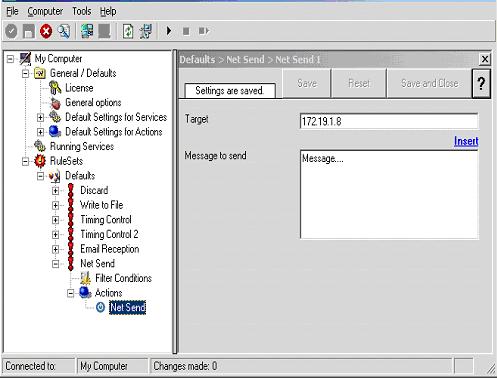Click the magnifier search toolbar icon

point(64,31)
